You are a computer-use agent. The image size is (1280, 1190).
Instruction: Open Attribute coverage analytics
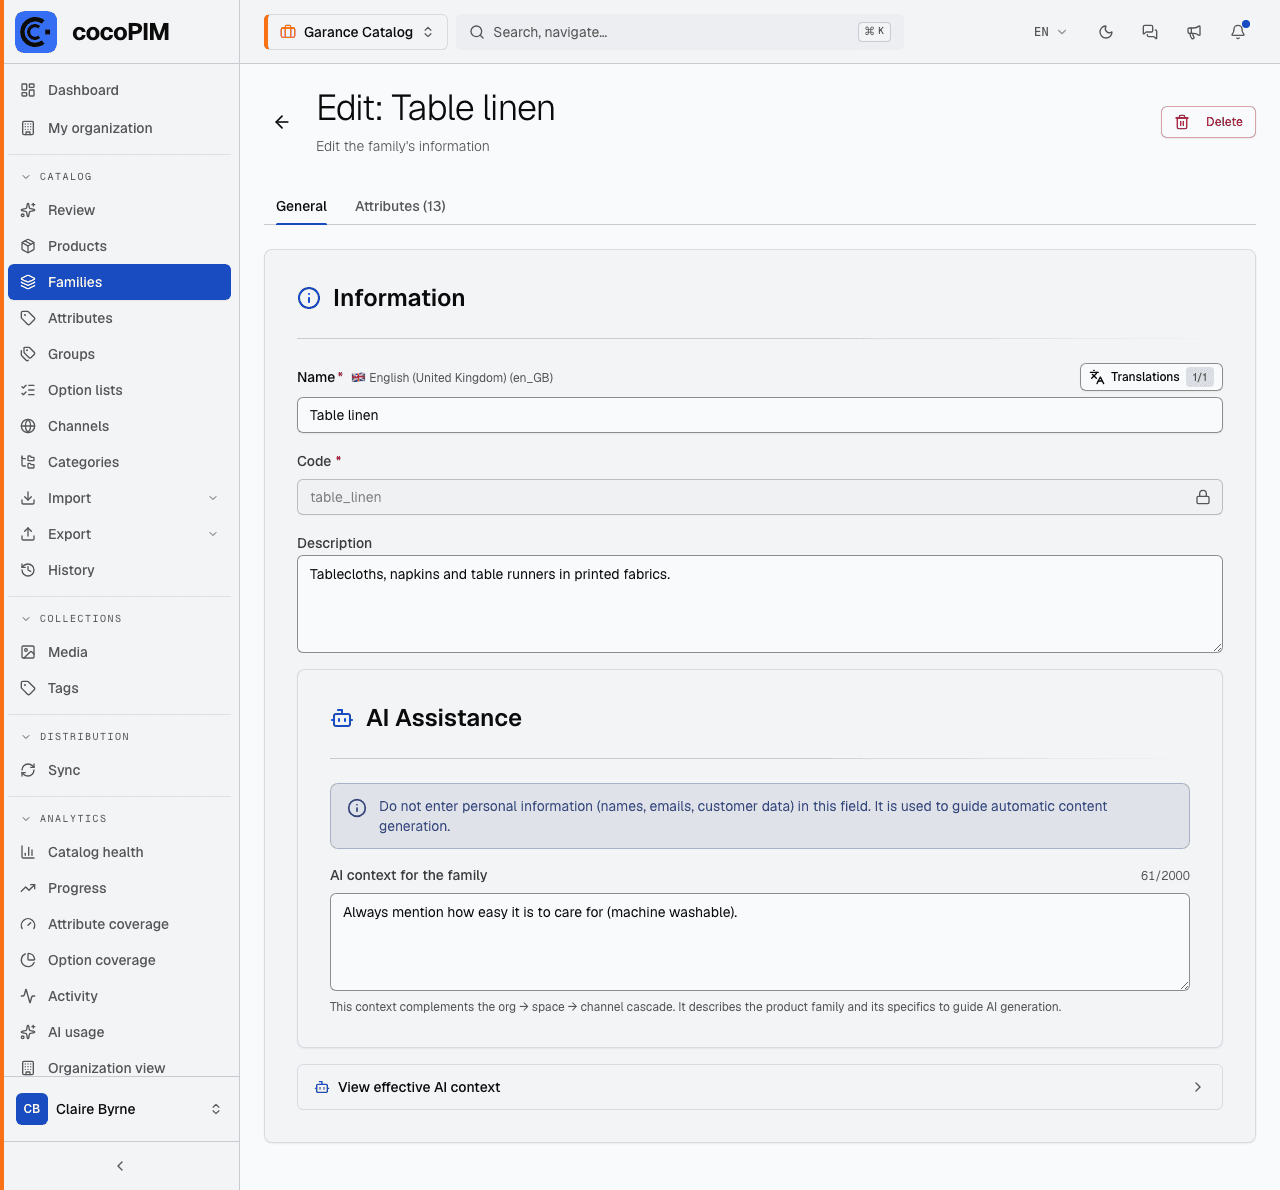pyautogui.click(x=120, y=924)
